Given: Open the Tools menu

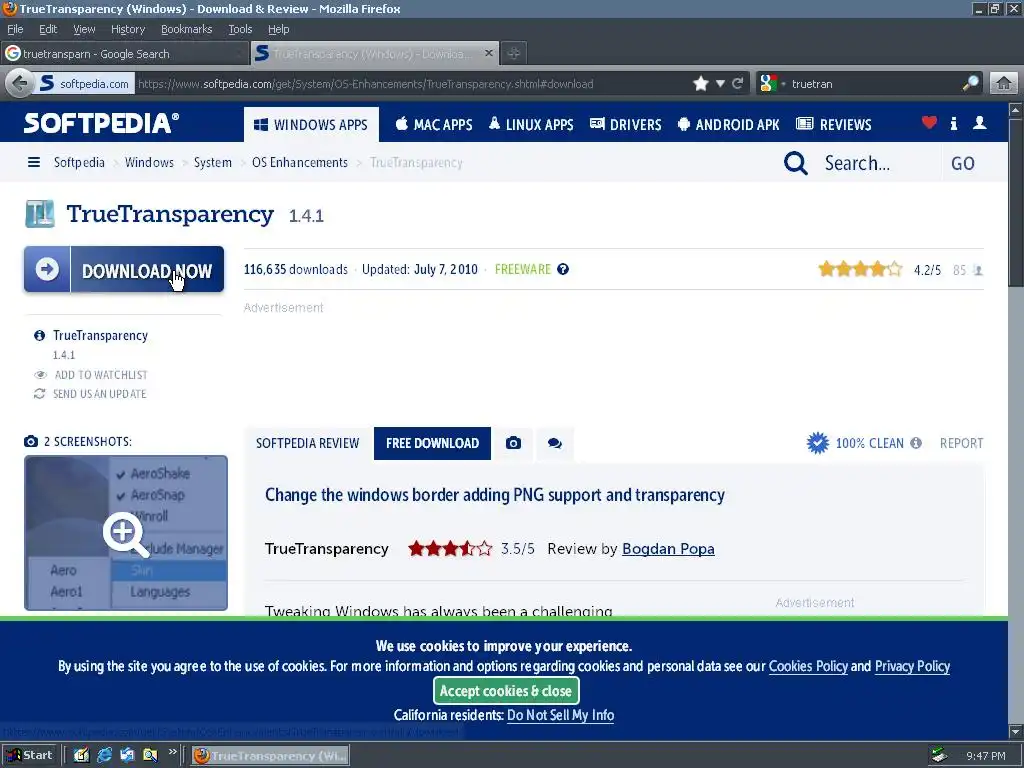Looking at the screenshot, I should [x=240, y=29].
